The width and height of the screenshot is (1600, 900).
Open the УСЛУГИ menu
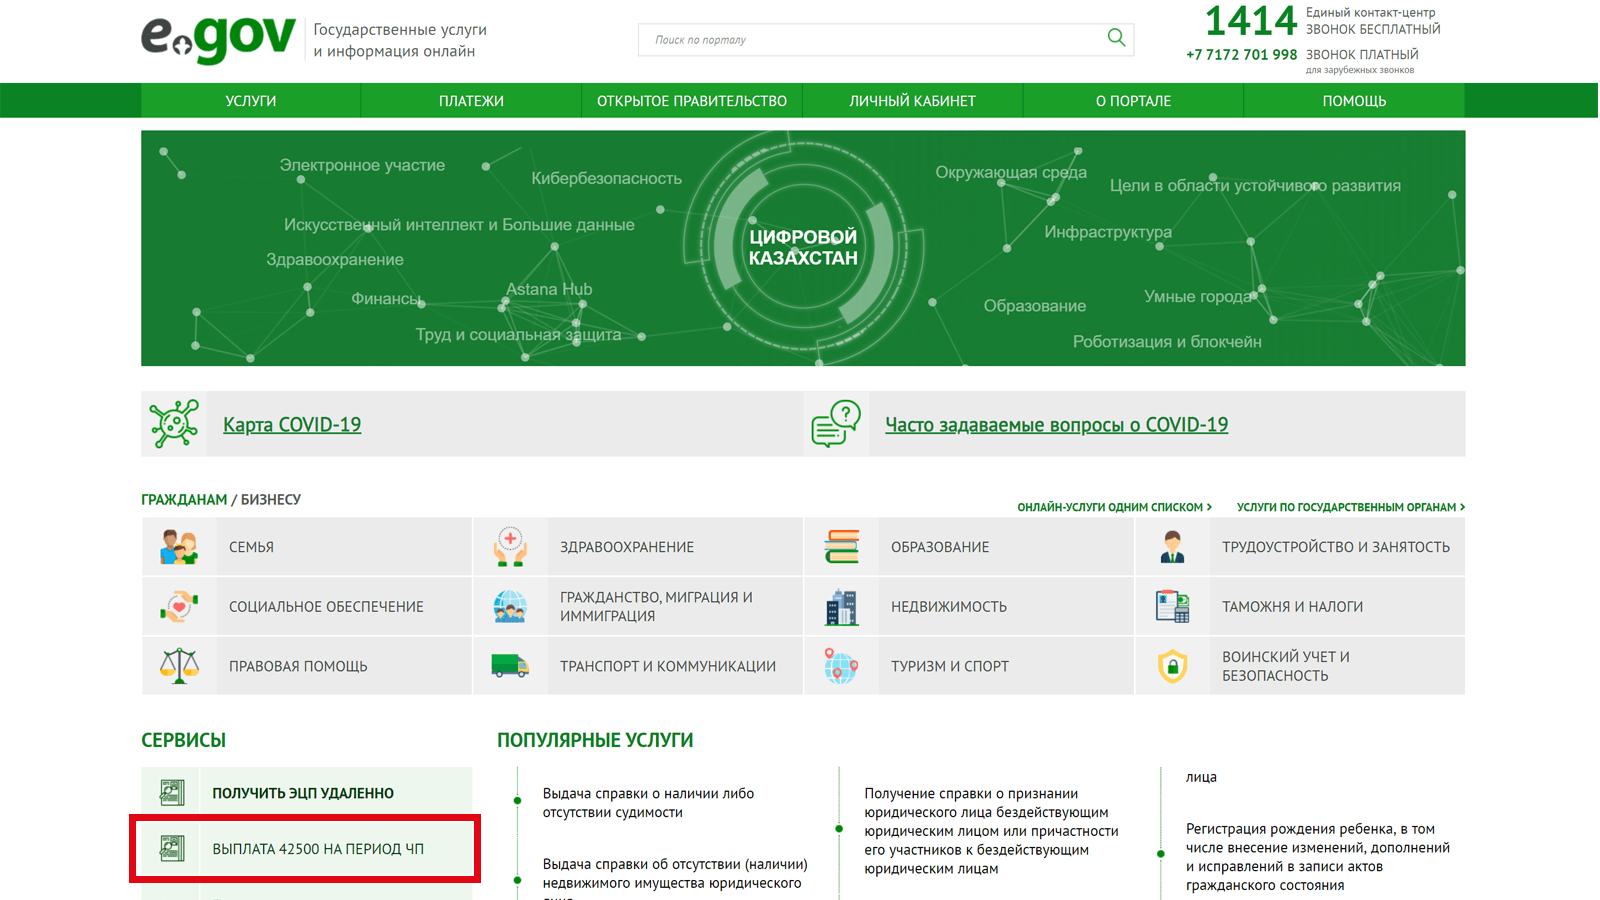click(251, 101)
